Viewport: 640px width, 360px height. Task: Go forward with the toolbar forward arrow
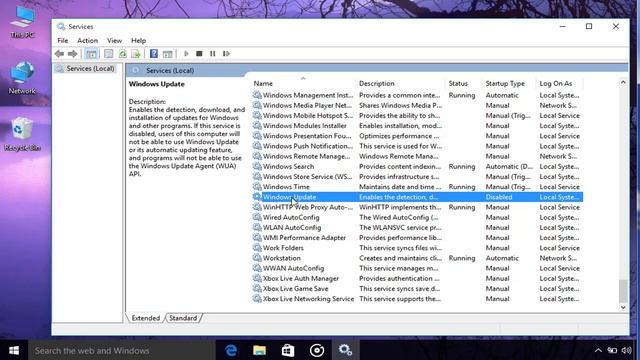[73, 54]
